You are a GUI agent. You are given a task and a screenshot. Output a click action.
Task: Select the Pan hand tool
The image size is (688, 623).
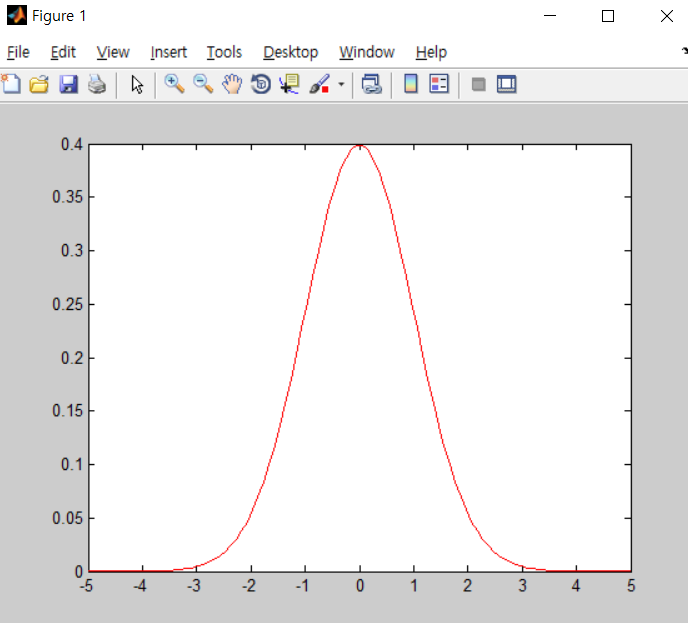pos(232,84)
